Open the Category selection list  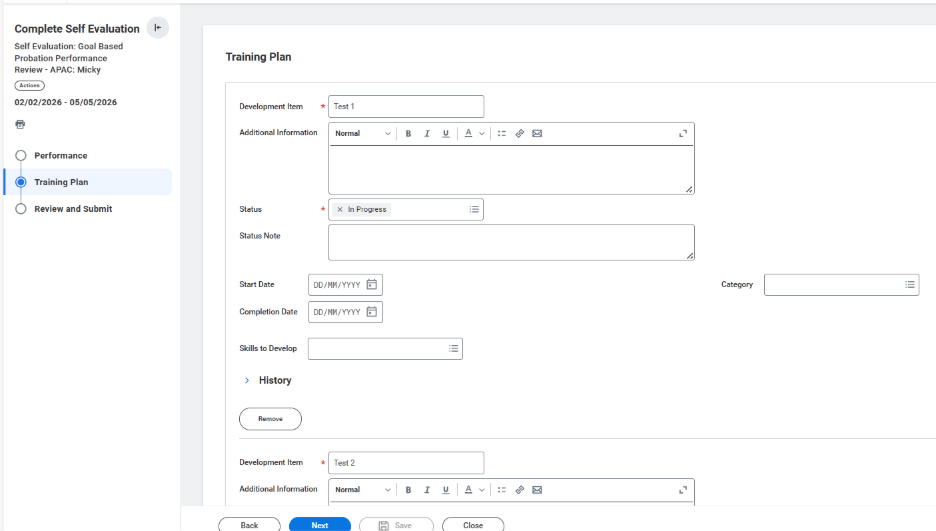pyautogui.click(x=910, y=285)
